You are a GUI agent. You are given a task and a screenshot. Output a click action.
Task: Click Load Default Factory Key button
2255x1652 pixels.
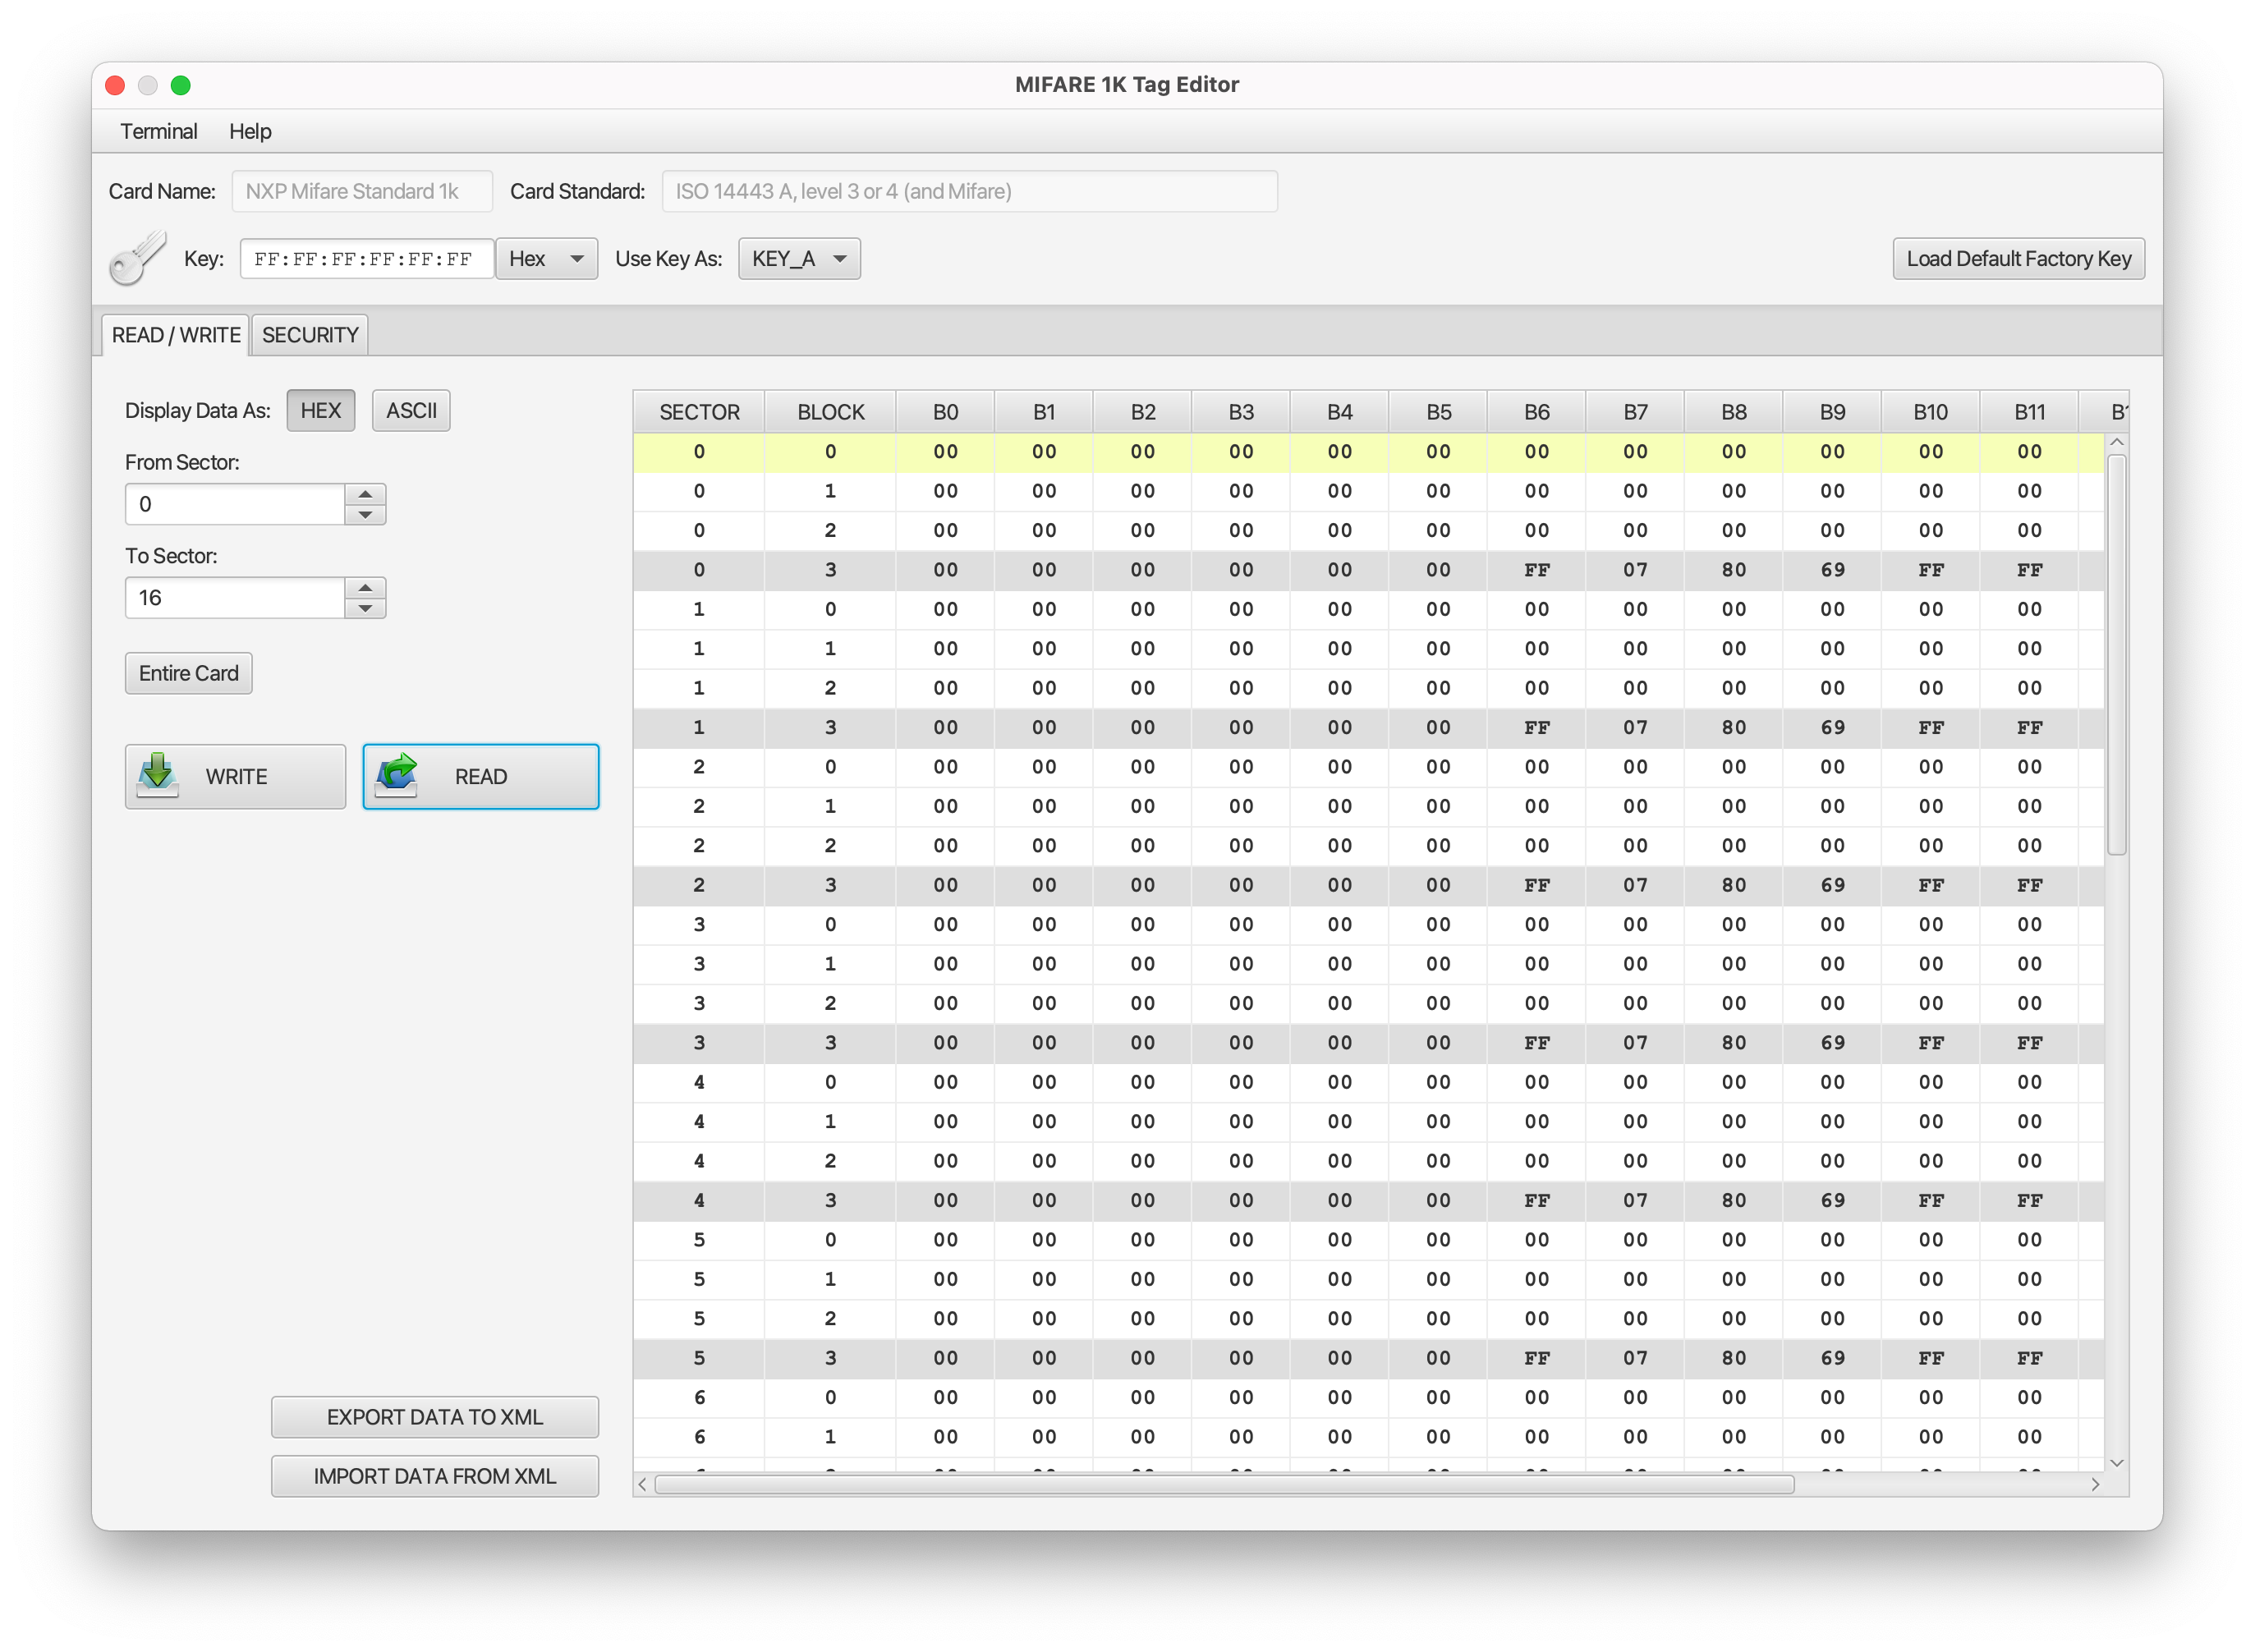2018,259
